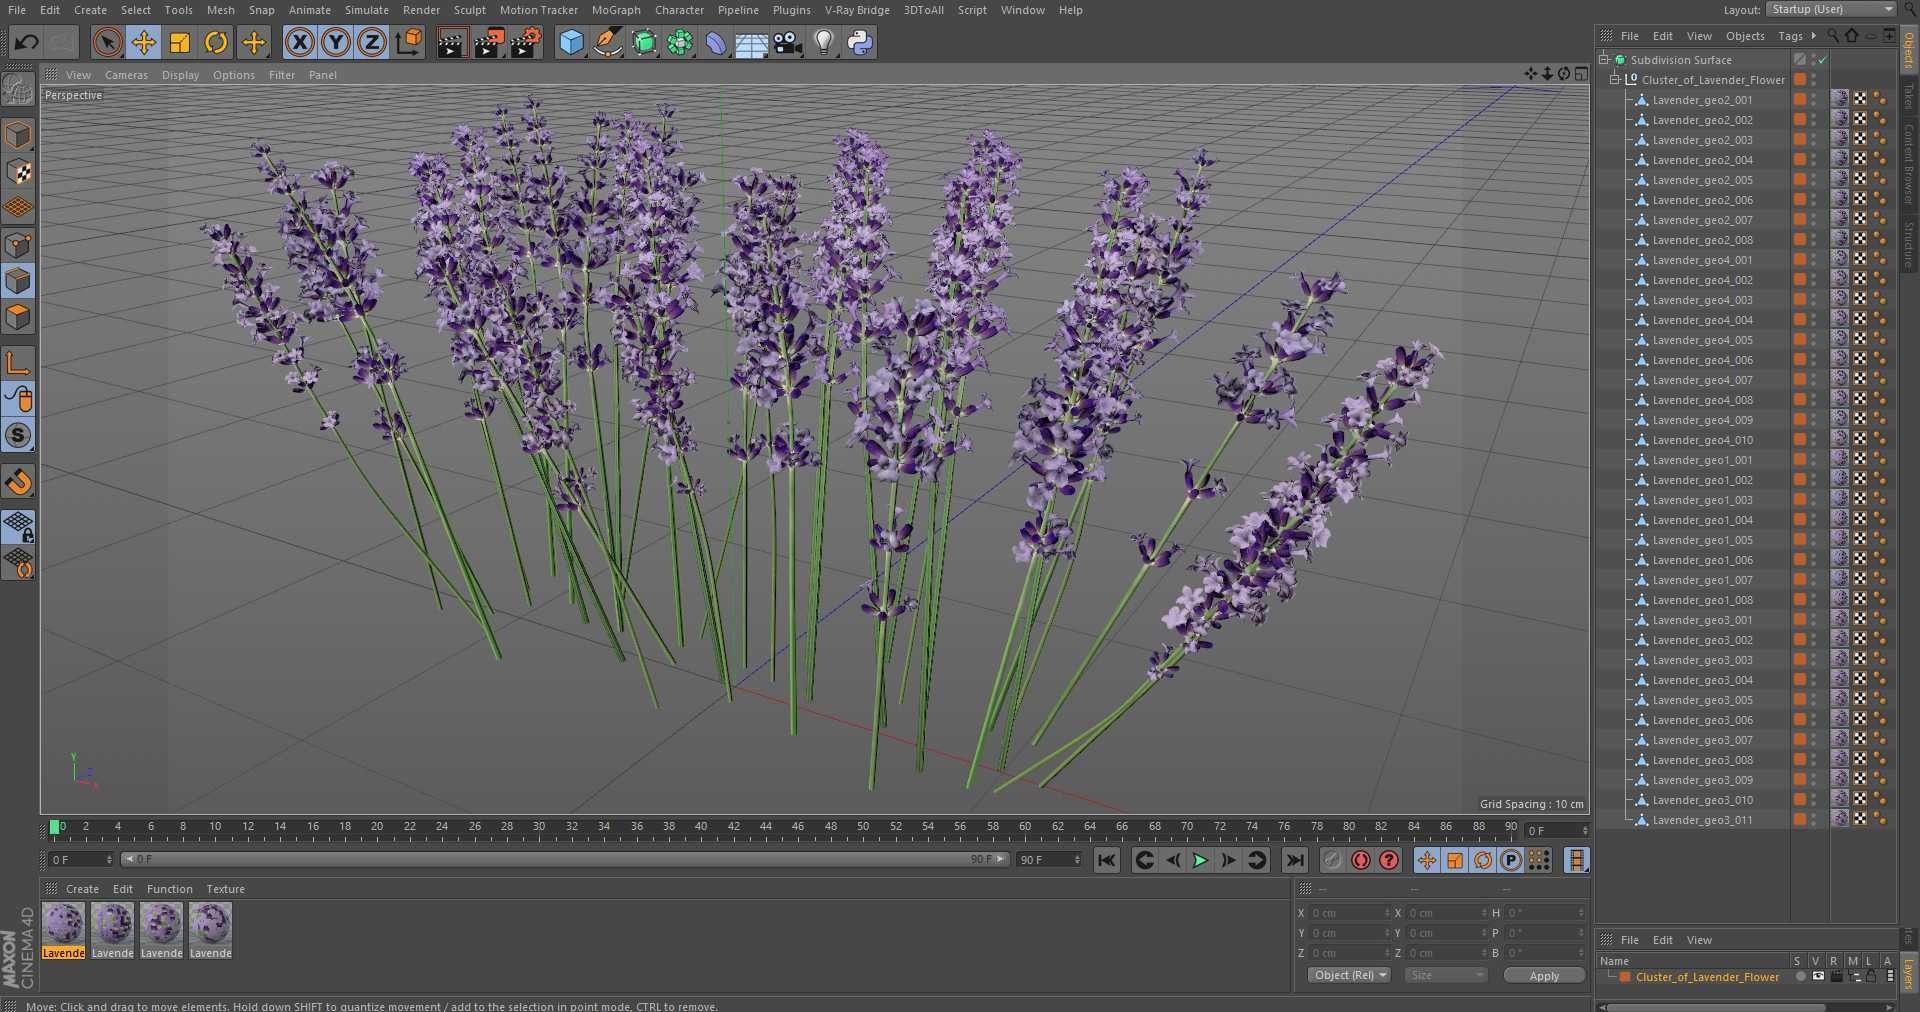Open Python script icon
This screenshot has width=1920, height=1012.
(860, 42)
